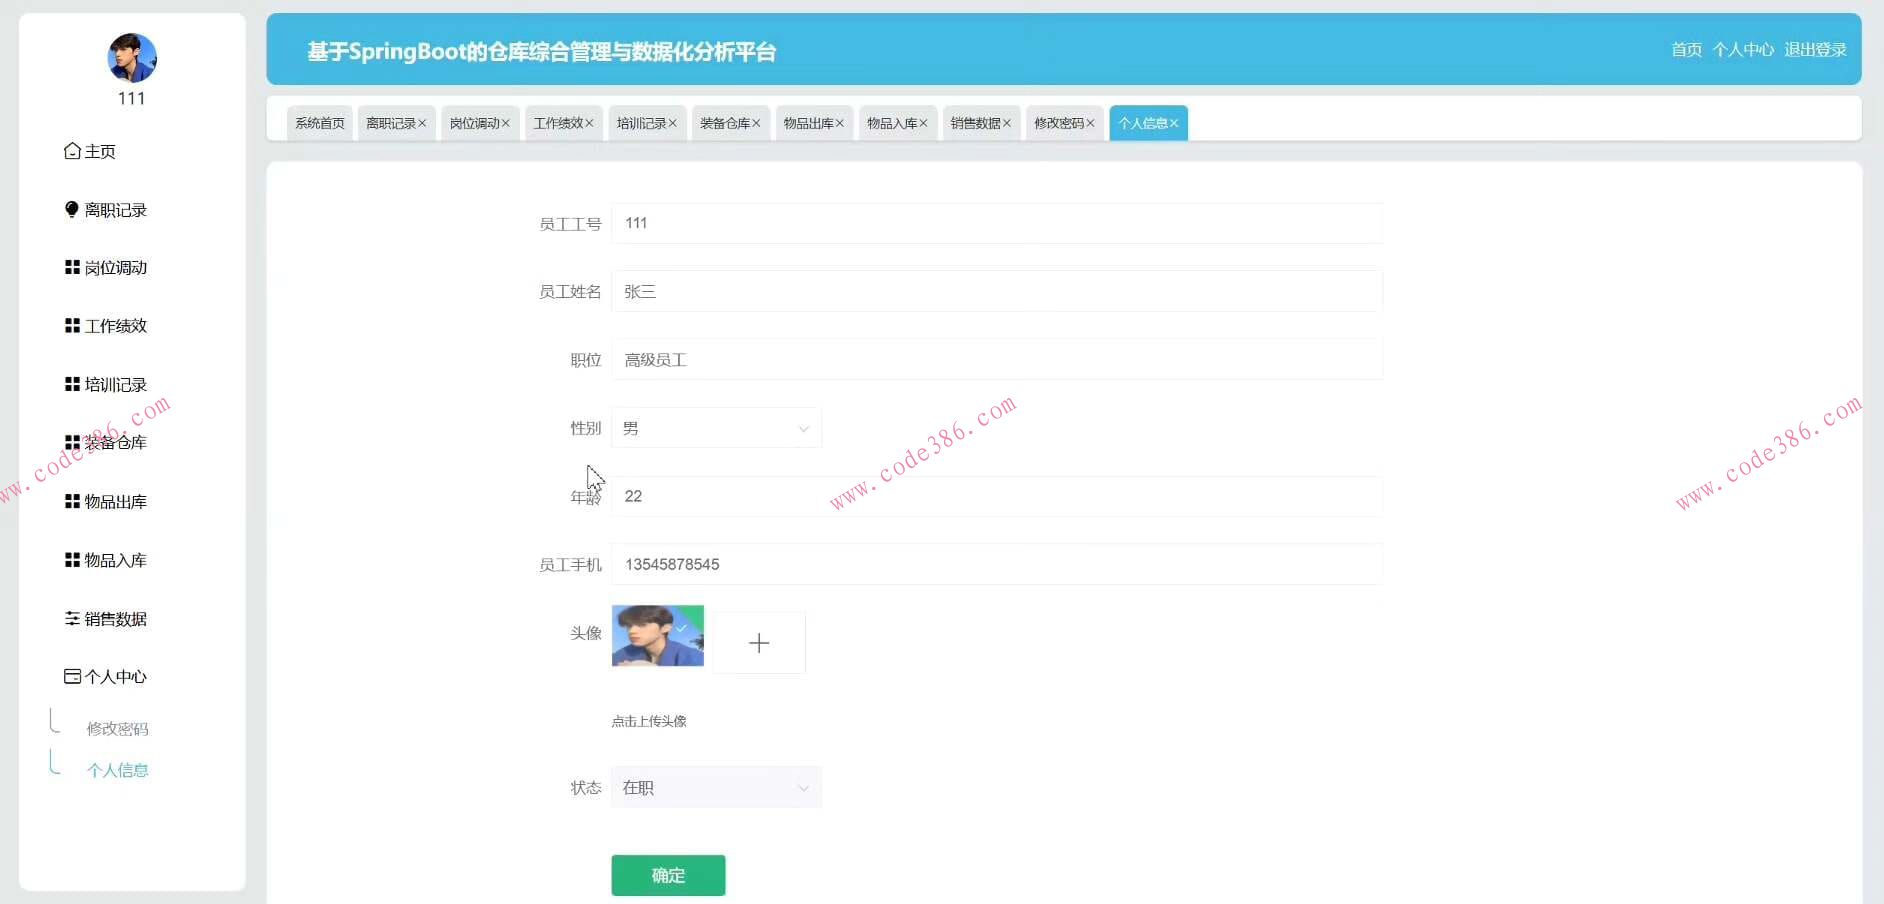Screen dimensions: 1884x904
Task: Switch to the 系统首页 tab
Action: click(319, 123)
